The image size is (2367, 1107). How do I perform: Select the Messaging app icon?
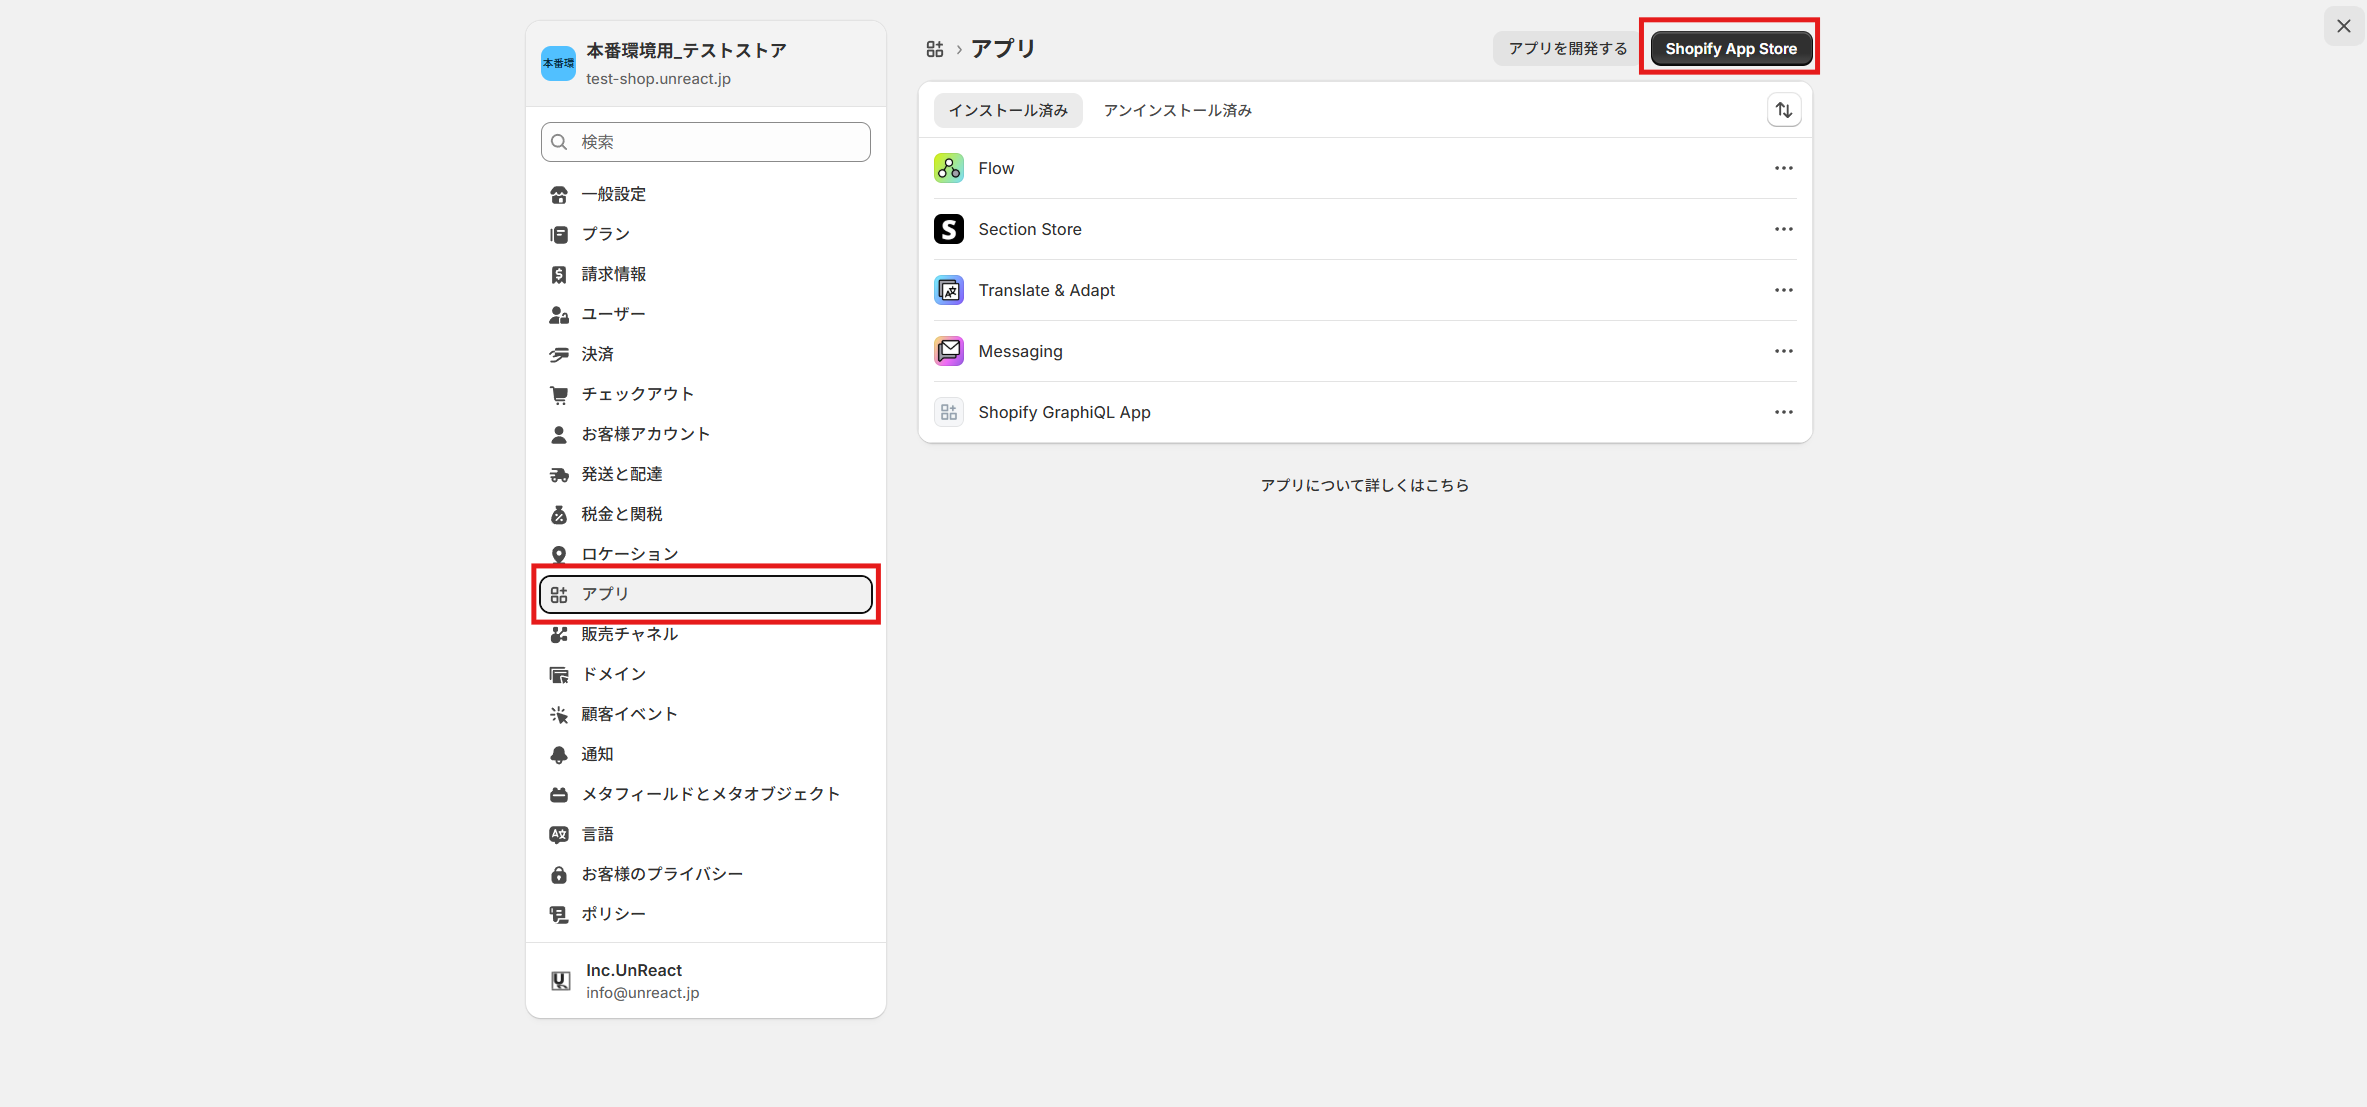point(948,351)
